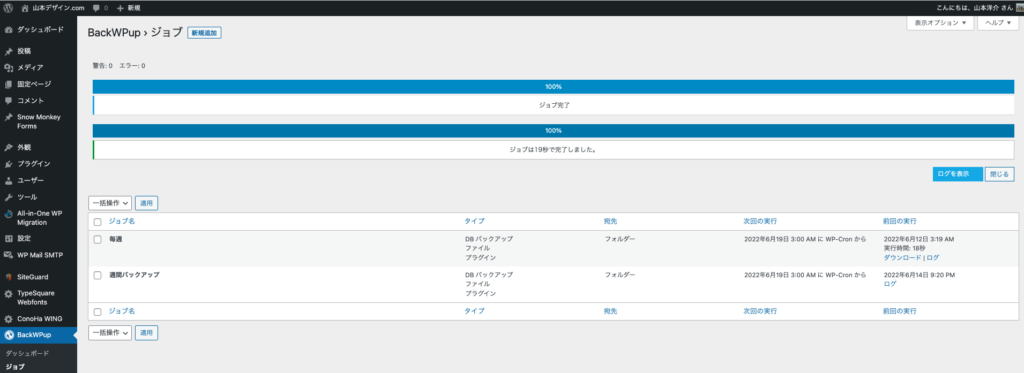Image resolution: width=1024 pixels, height=373 pixels.
Task: Click the ログを表示 button
Action: click(957, 174)
